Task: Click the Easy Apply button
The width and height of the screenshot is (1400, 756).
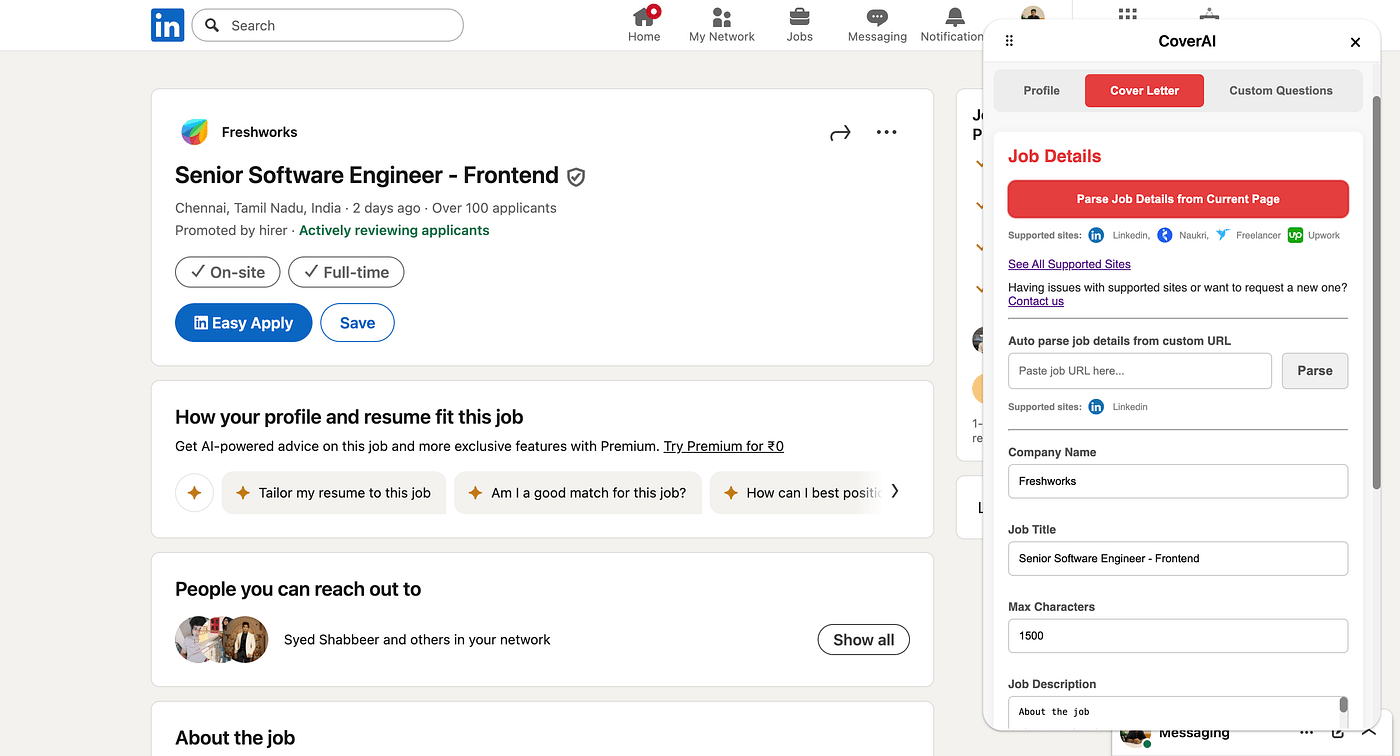Action: tap(243, 323)
